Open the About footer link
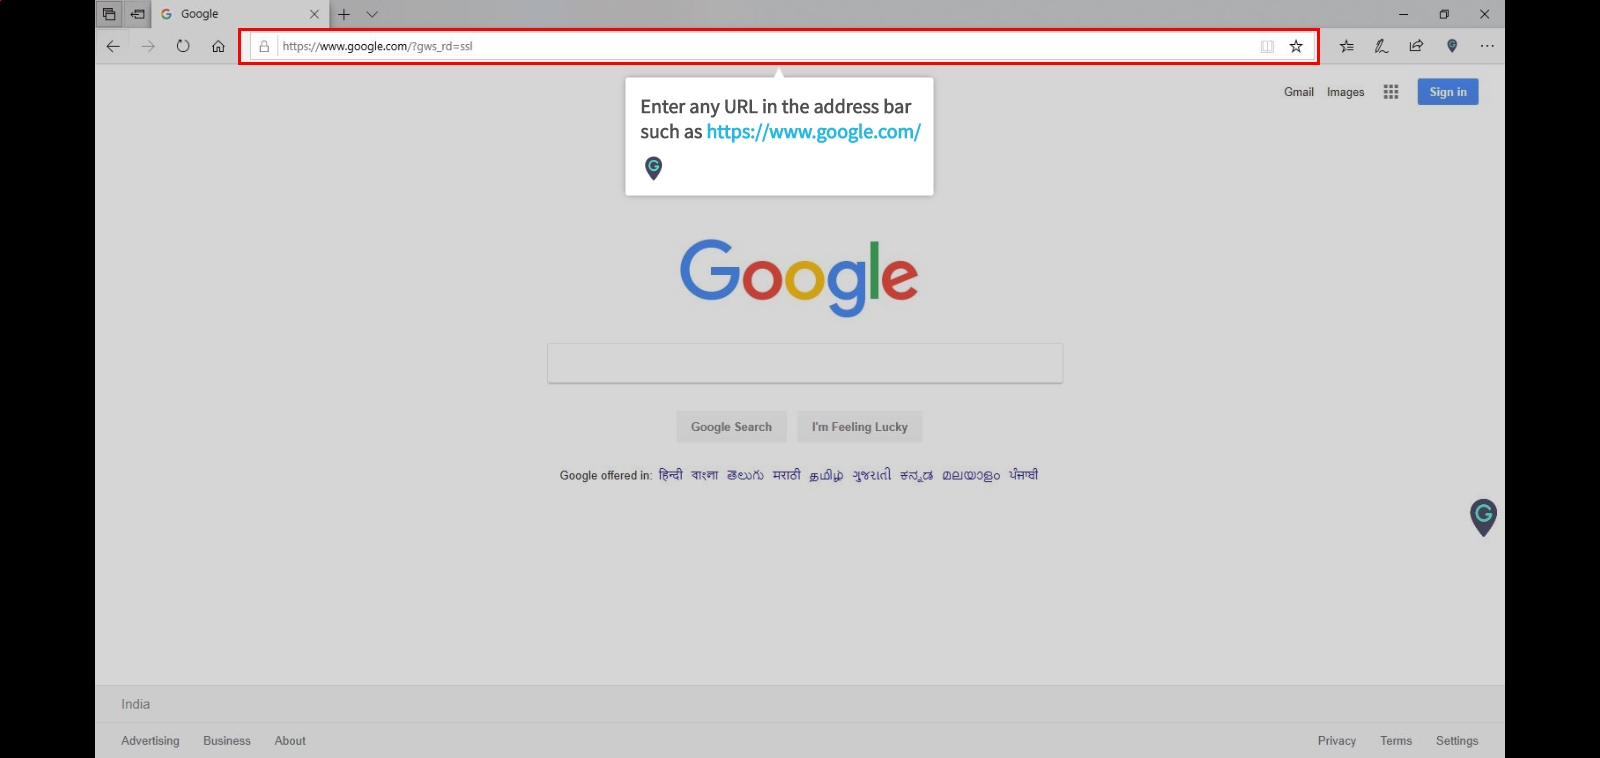Image resolution: width=1600 pixels, height=758 pixels. 290,741
